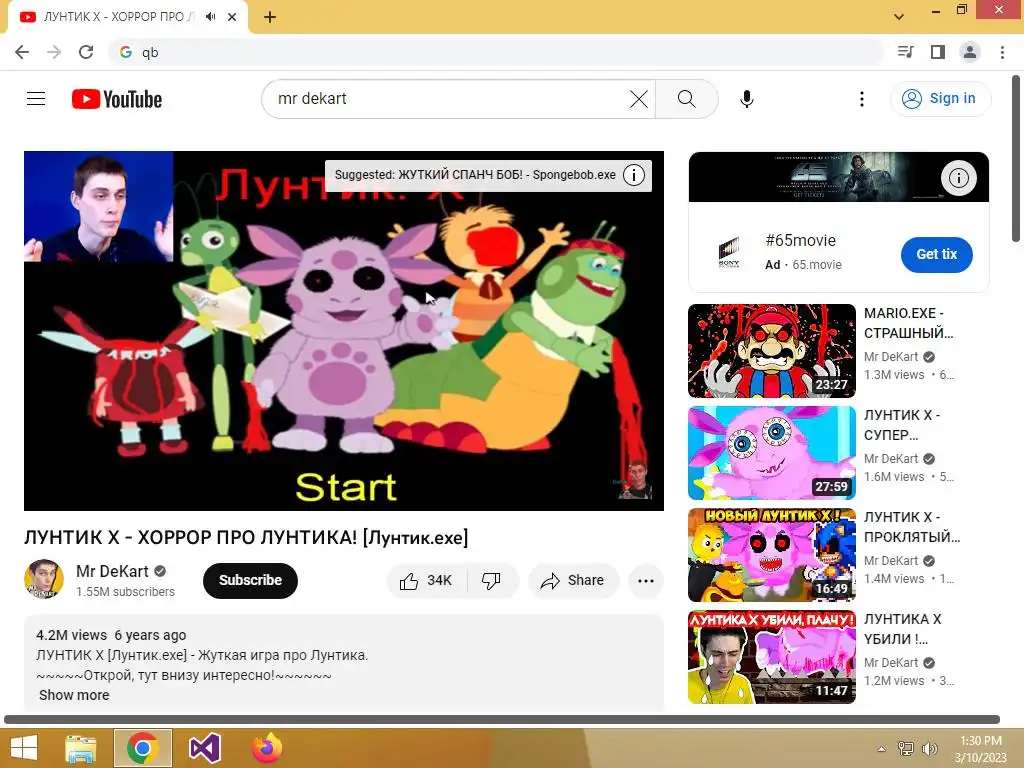This screenshot has height=768, width=1024.
Task: Go to YouTube home via logo
Action: 117,99
